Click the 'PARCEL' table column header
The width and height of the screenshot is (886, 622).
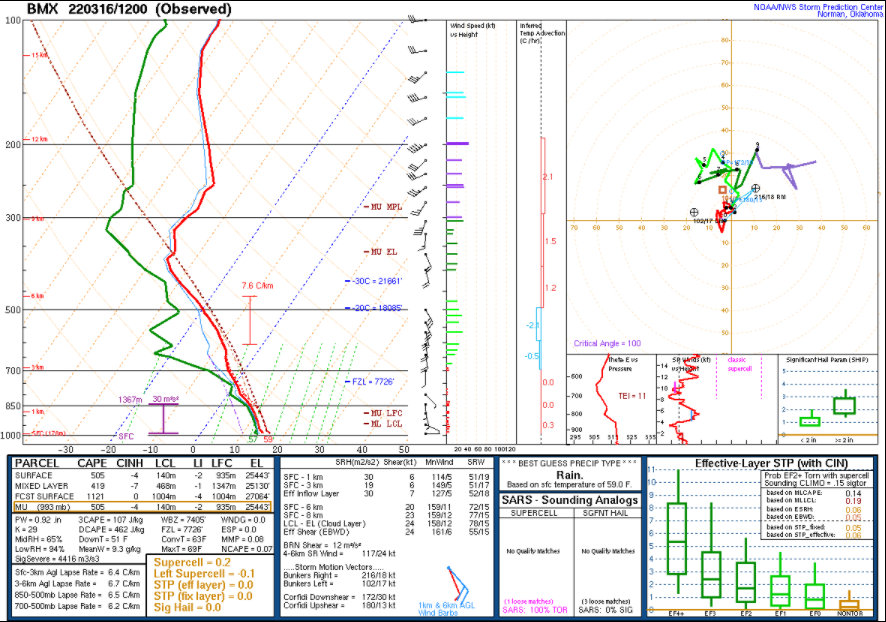tap(37, 463)
